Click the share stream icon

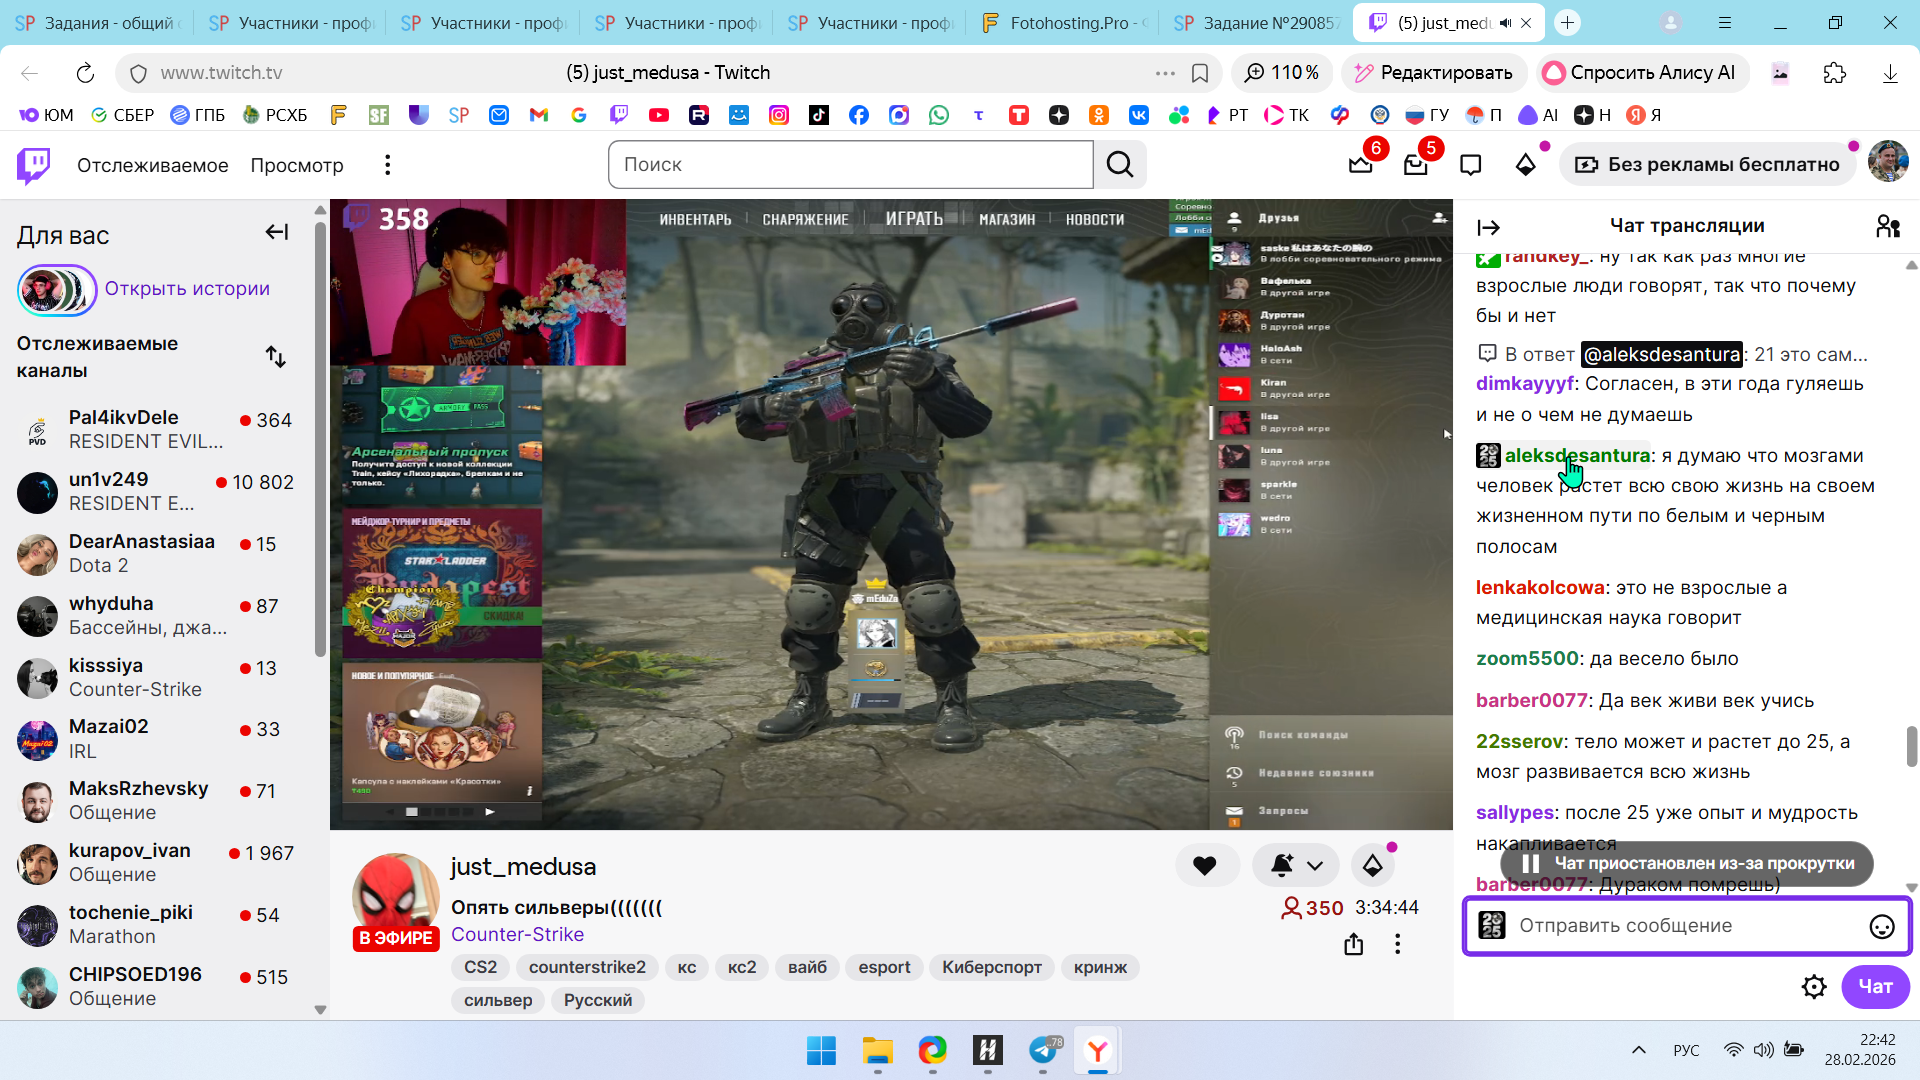[x=1353, y=944]
